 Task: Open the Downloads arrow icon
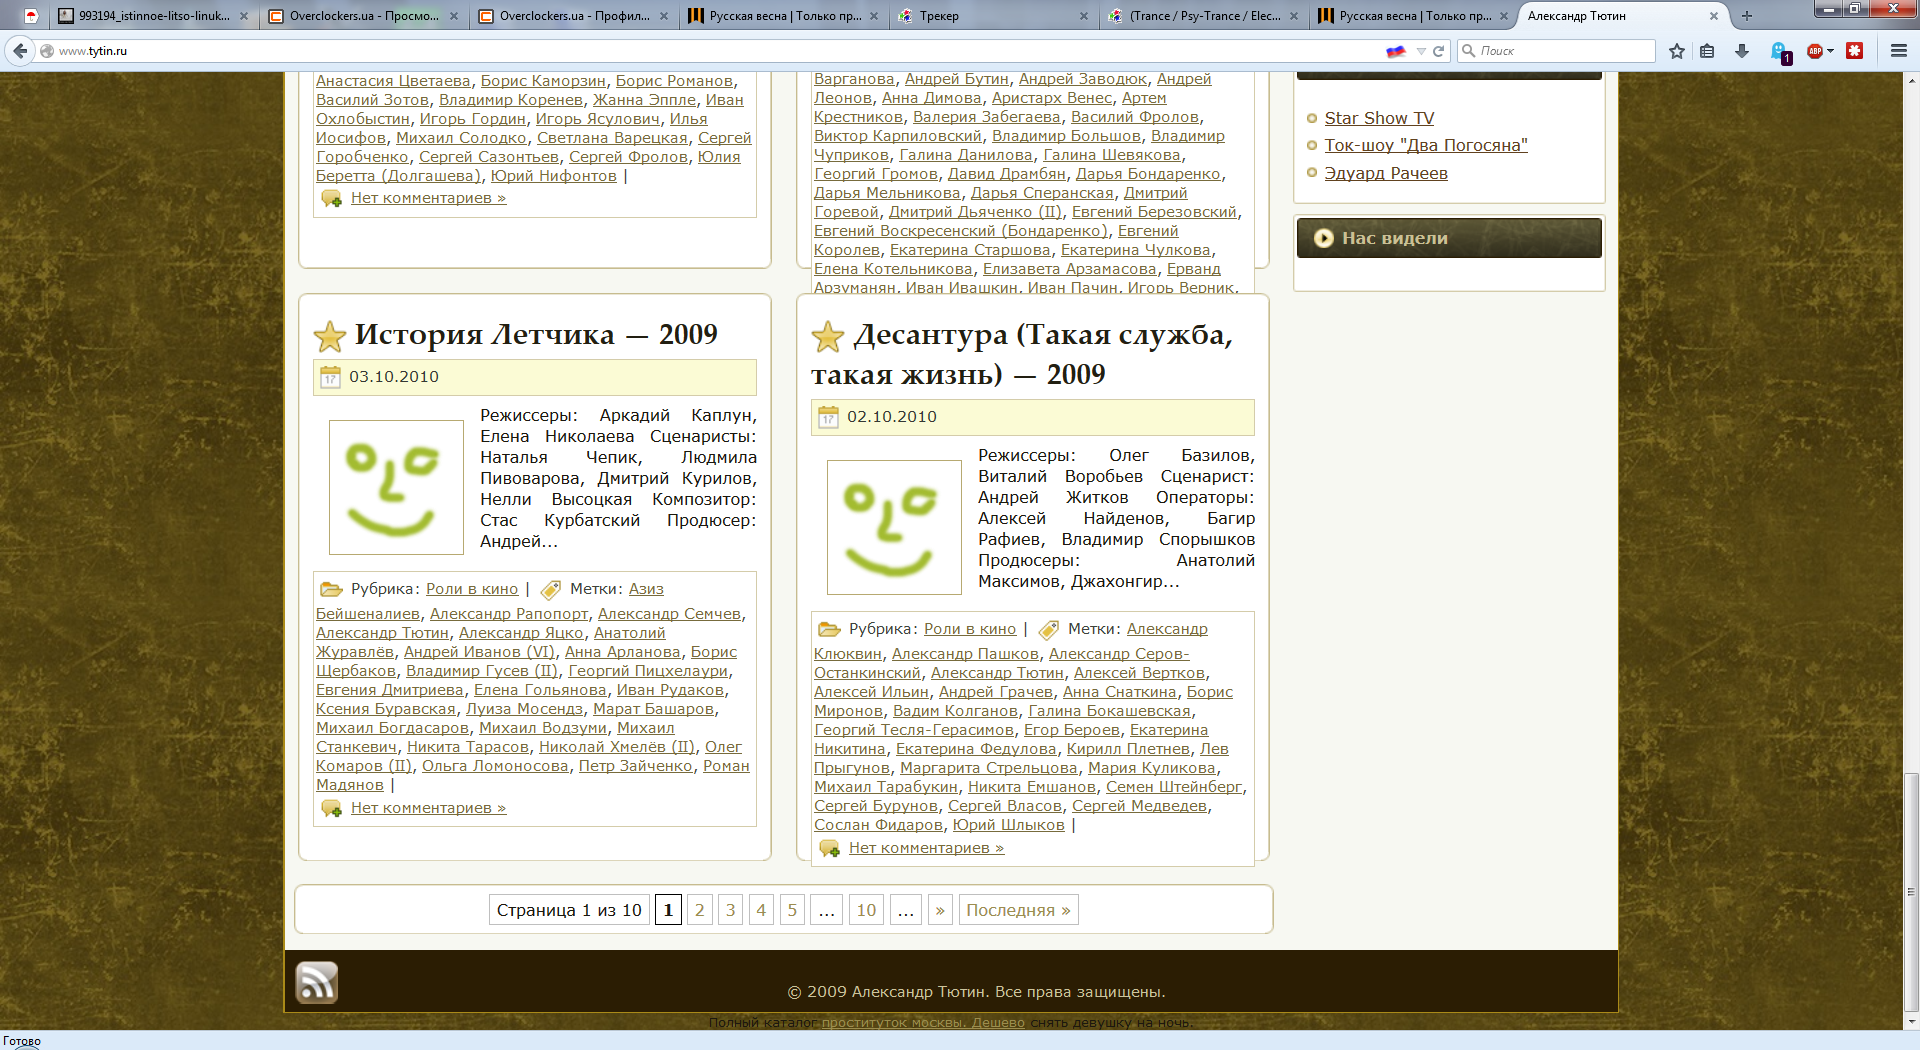coord(1742,51)
